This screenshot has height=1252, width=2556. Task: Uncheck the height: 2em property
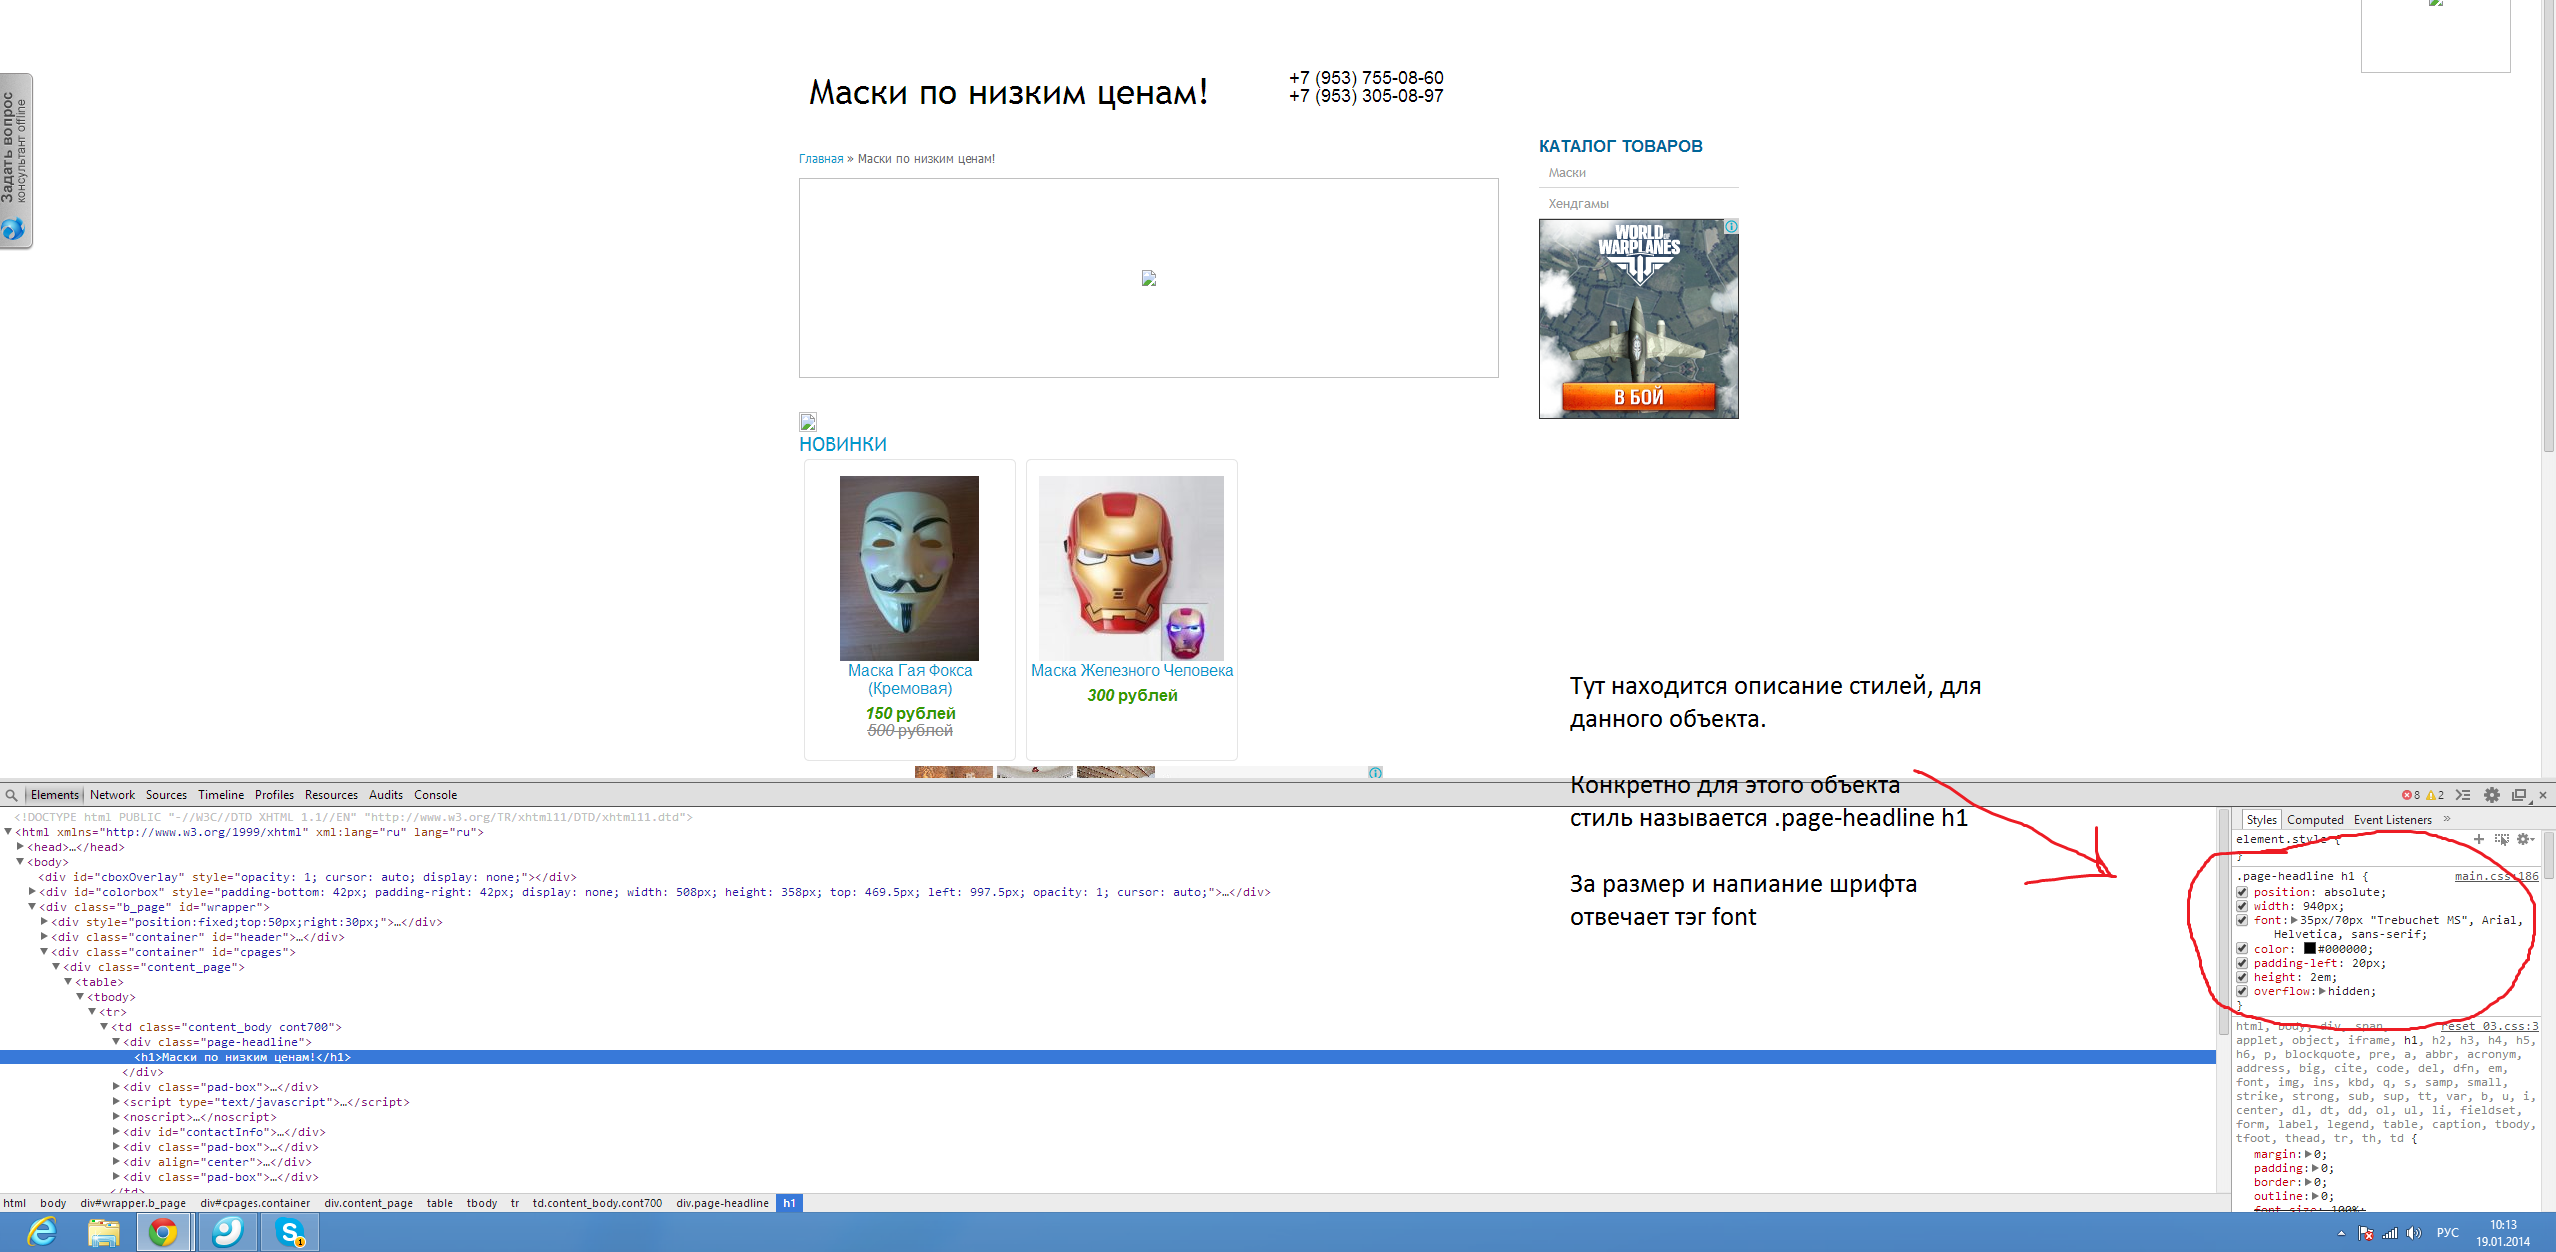coord(2242,977)
